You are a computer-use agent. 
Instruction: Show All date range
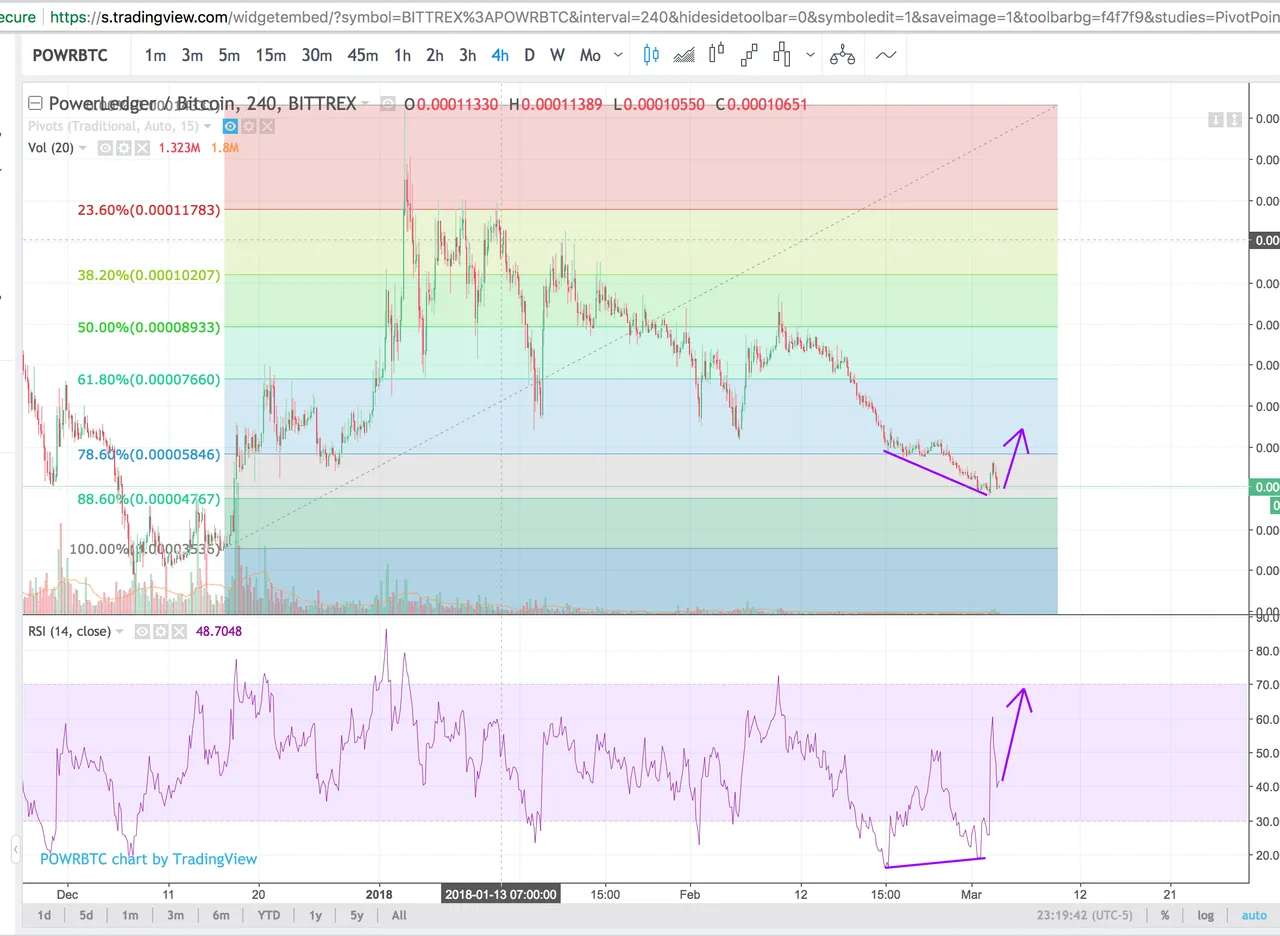tap(399, 915)
